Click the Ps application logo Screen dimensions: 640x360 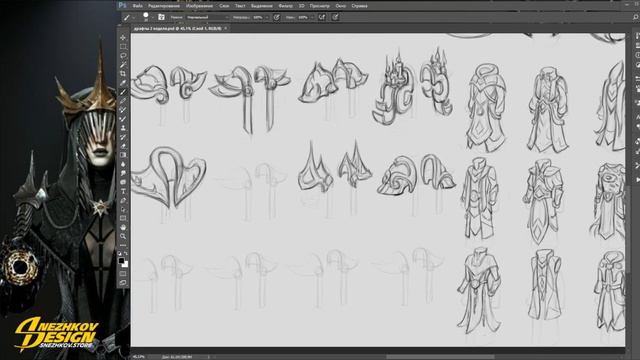[x=122, y=5]
